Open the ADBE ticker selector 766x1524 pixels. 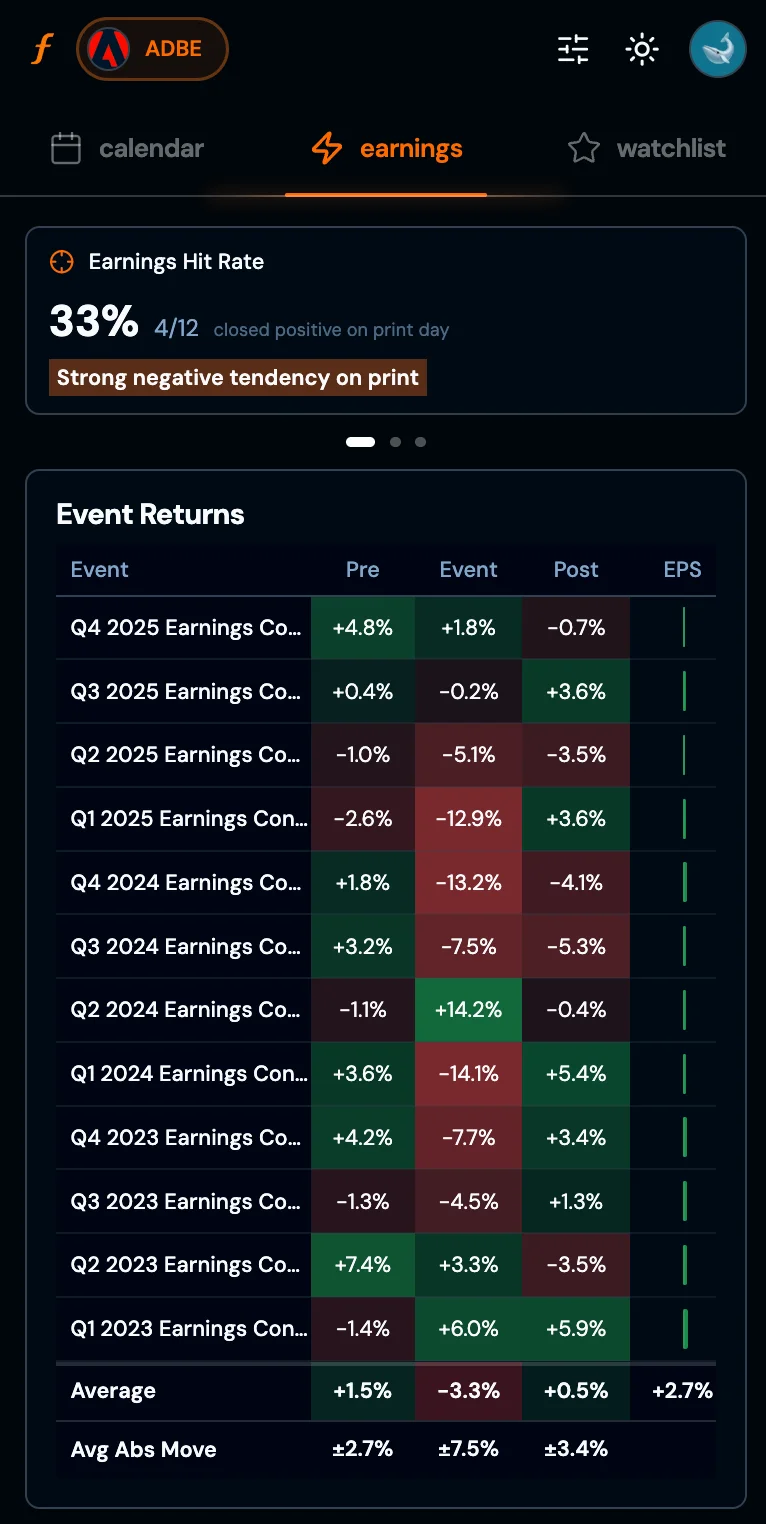pos(152,47)
